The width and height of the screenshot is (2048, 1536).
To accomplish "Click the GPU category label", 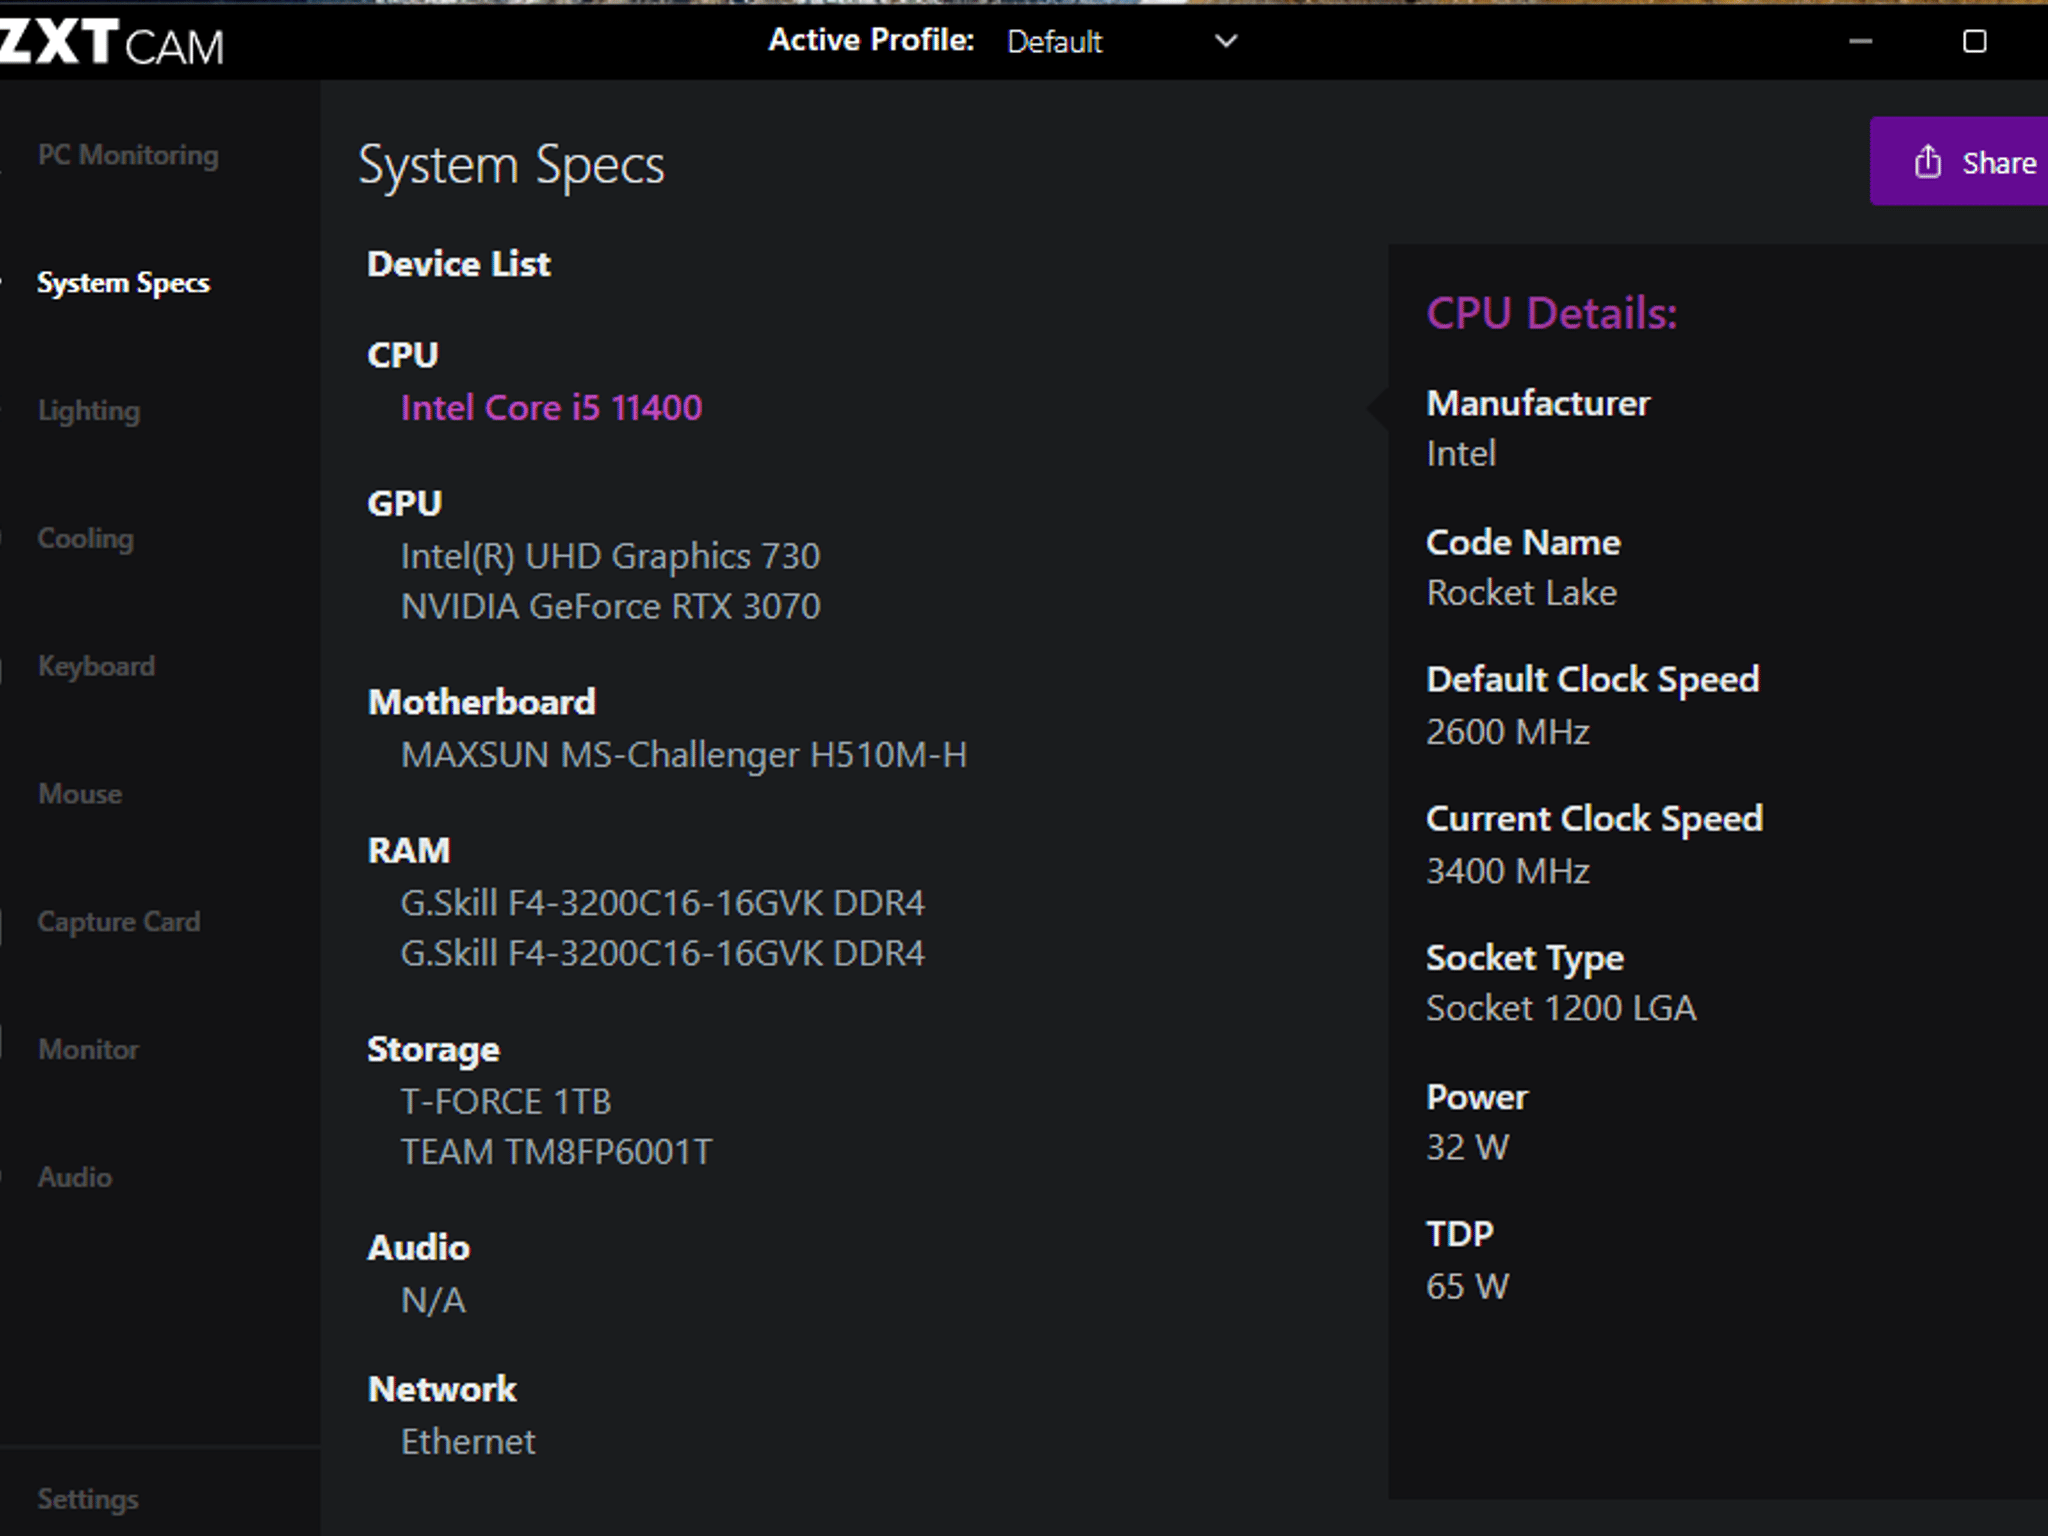I will tap(404, 503).
